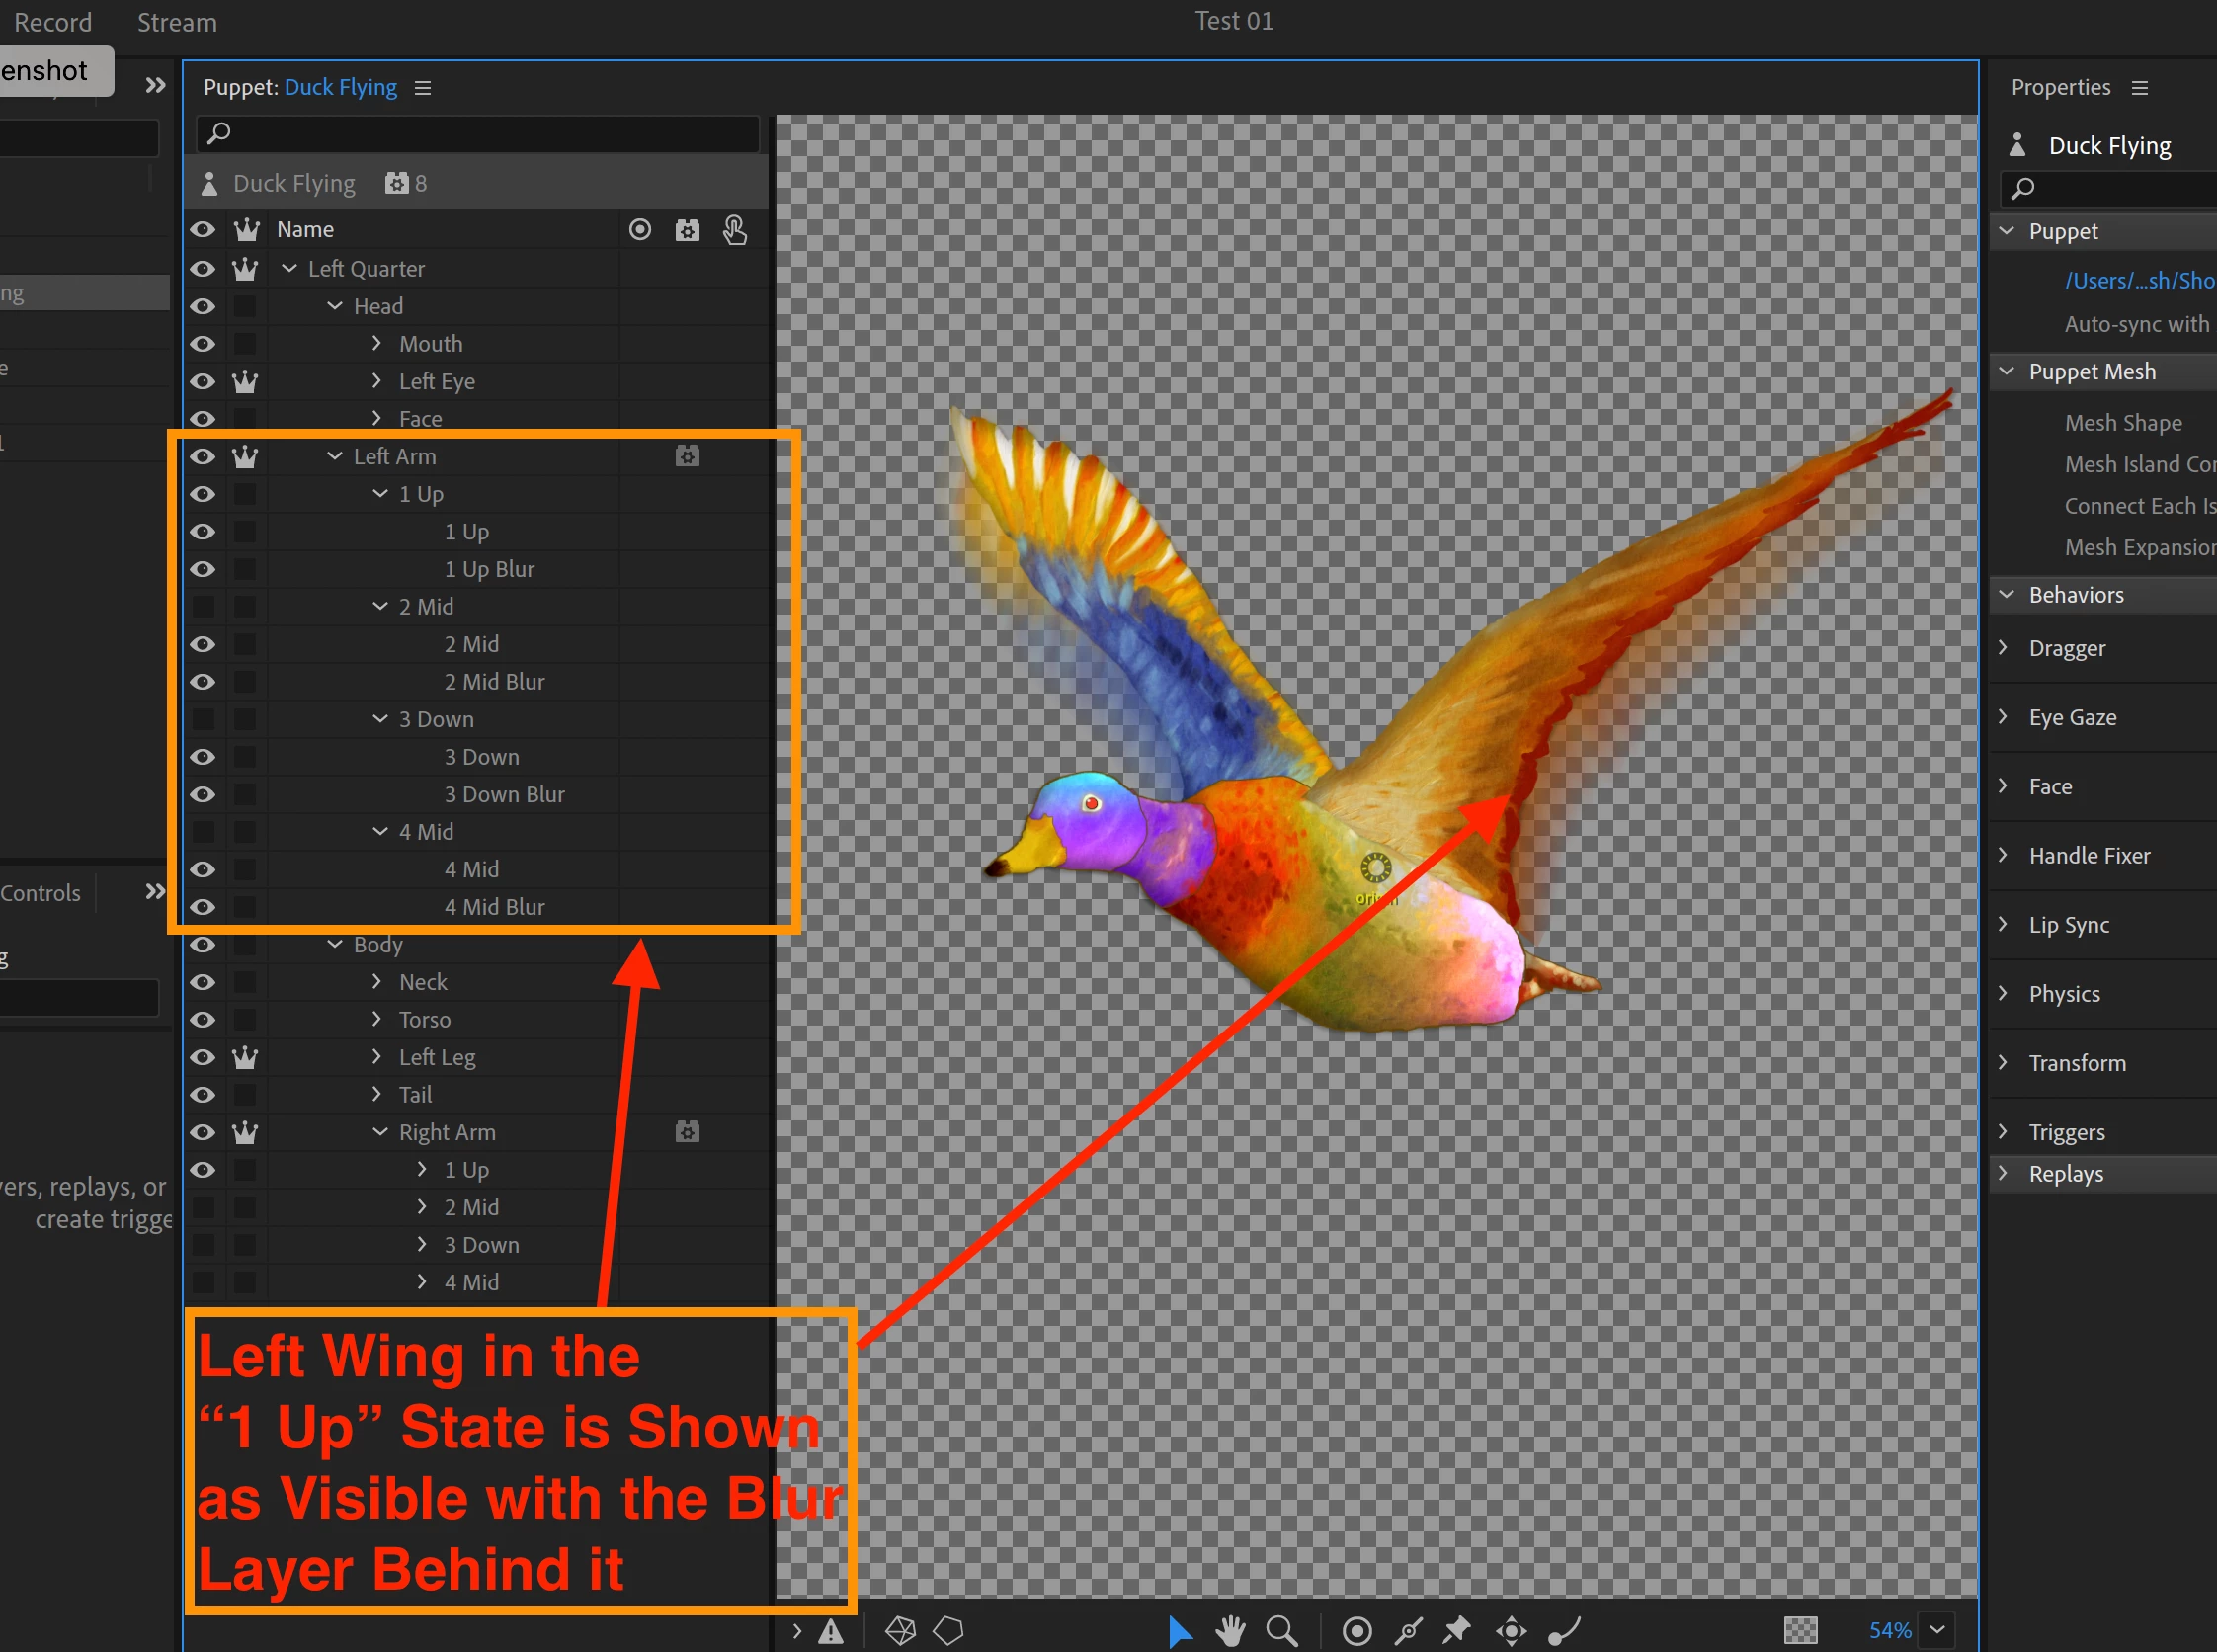The width and height of the screenshot is (2217, 1652).
Task: Show the 2 Mid group layer
Action: (203, 607)
